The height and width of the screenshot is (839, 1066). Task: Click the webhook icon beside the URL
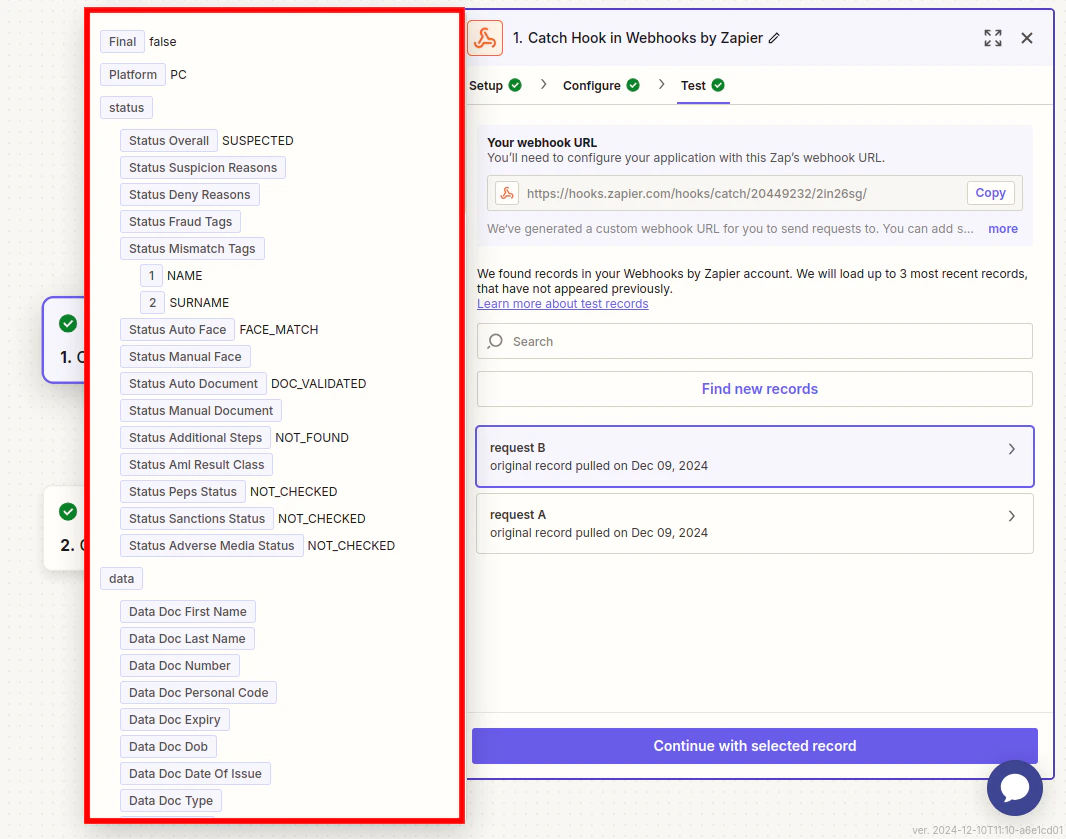pyautogui.click(x=506, y=192)
